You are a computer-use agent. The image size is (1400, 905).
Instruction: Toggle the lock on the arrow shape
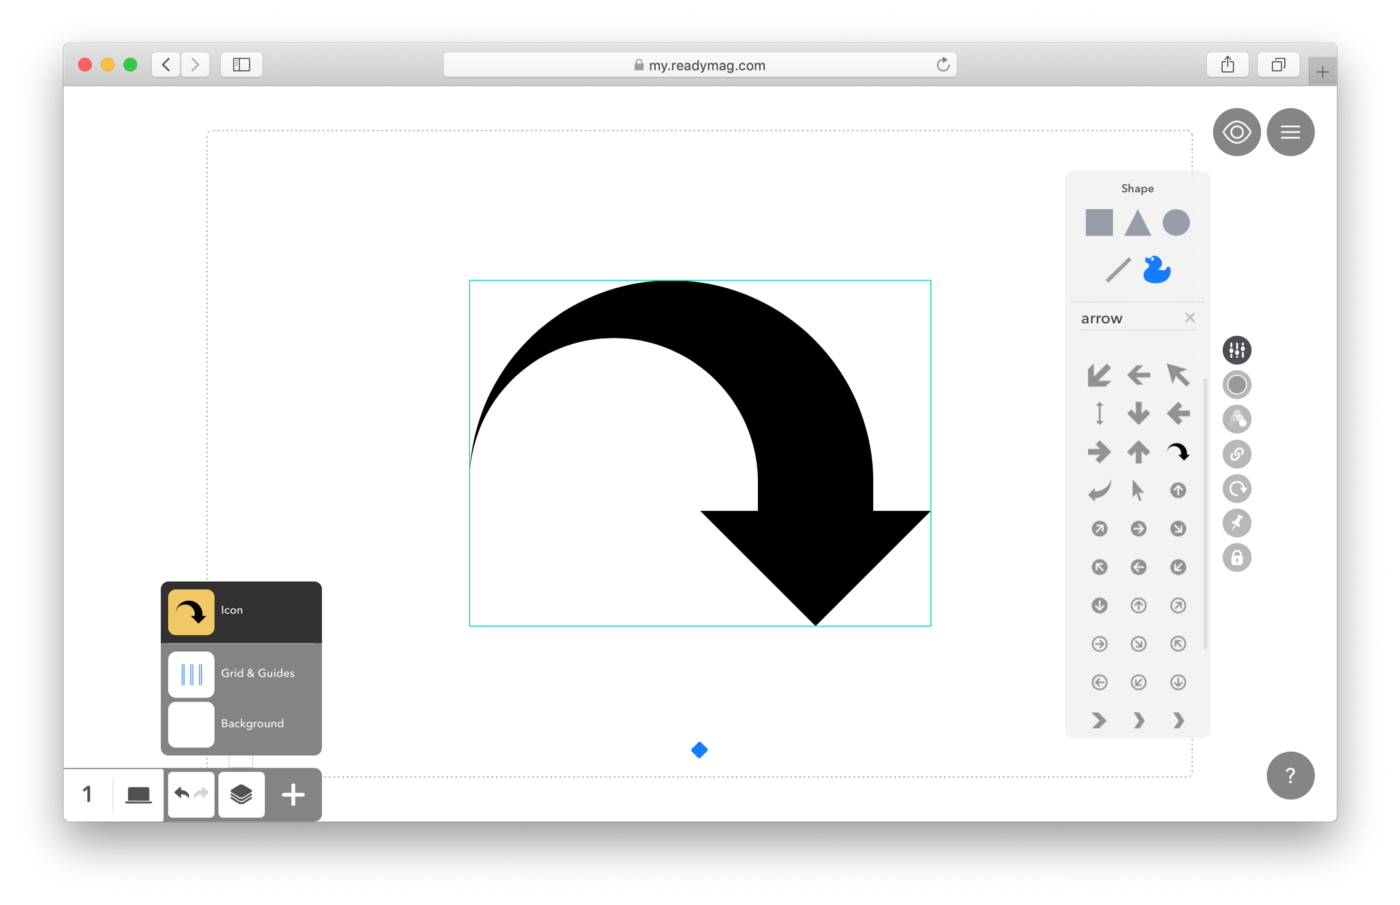coord(1237,557)
